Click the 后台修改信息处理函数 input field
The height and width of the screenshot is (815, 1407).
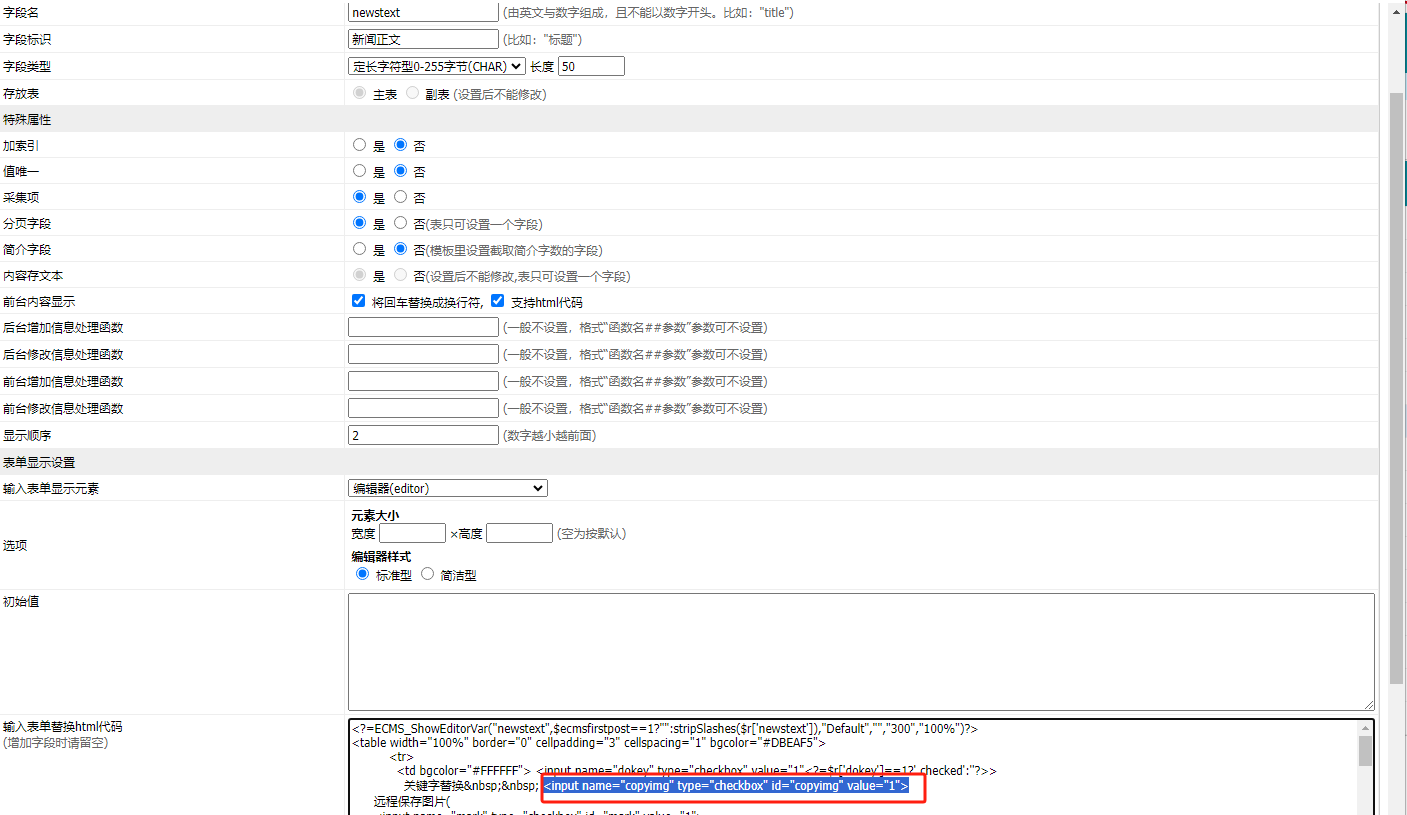(x=423, y=354)
